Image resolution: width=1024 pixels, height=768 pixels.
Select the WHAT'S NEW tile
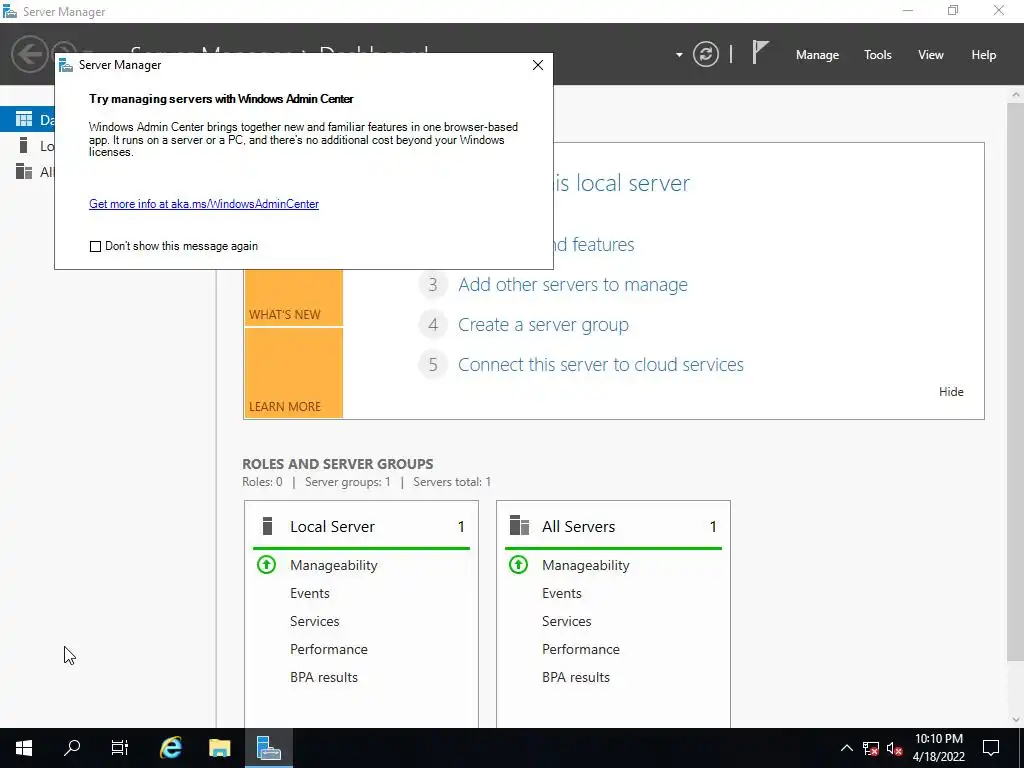pos(293,298)
